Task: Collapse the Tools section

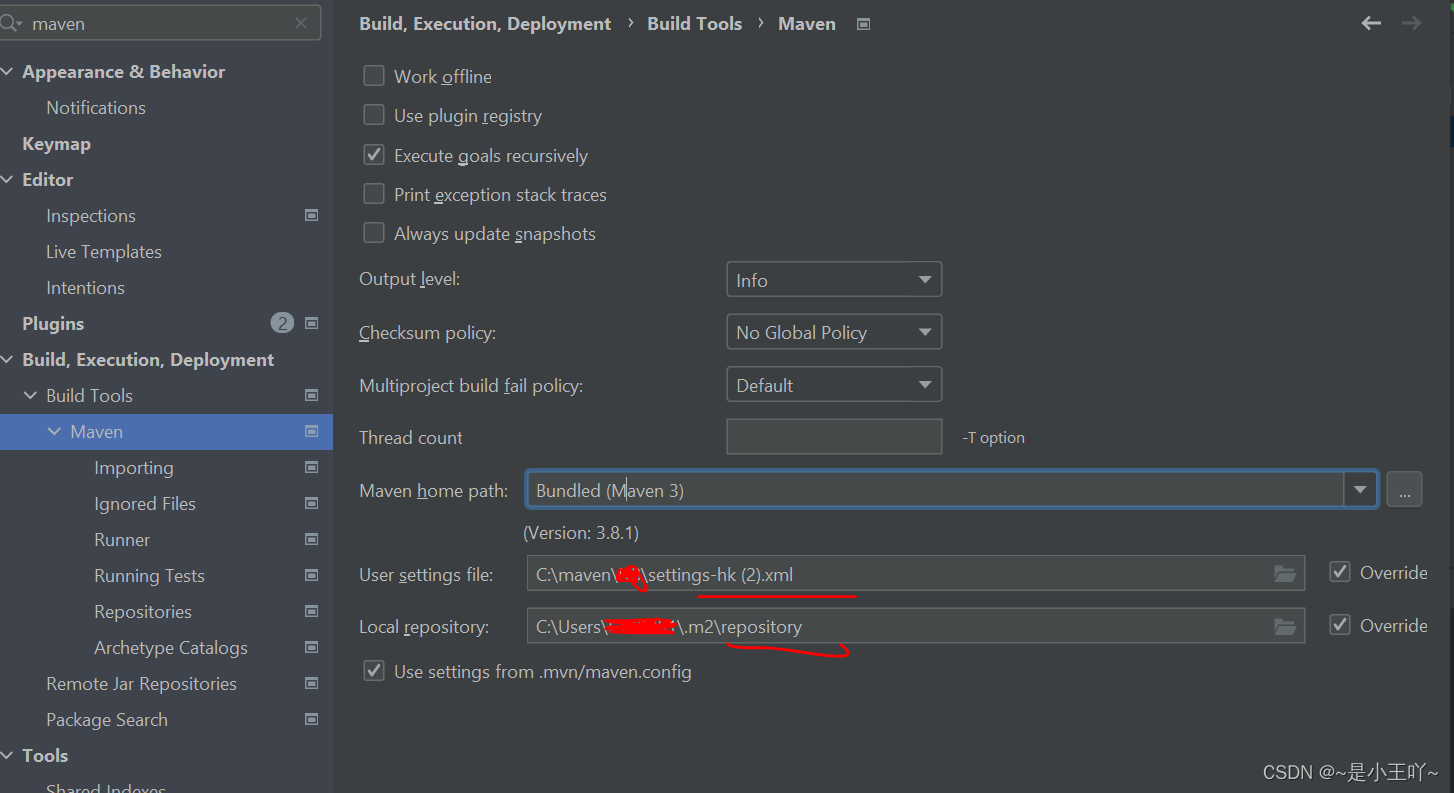Action: pyautogui.click(x=8, y=756)
